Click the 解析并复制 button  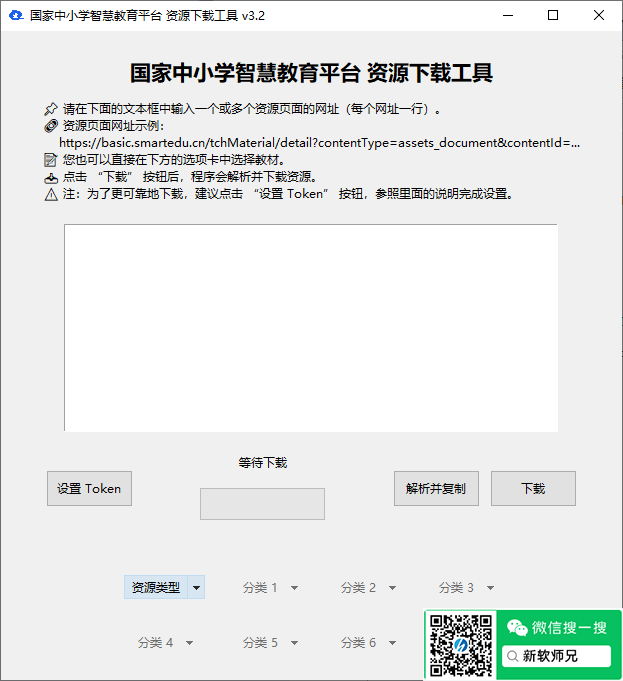[435, 489]
